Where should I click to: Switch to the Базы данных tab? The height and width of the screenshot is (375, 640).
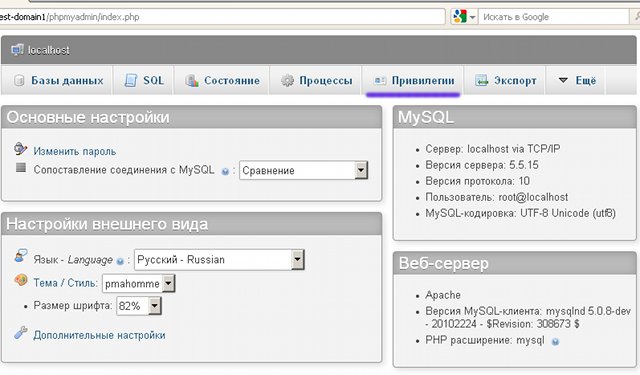pyautogui.click(x=58, y=80)
